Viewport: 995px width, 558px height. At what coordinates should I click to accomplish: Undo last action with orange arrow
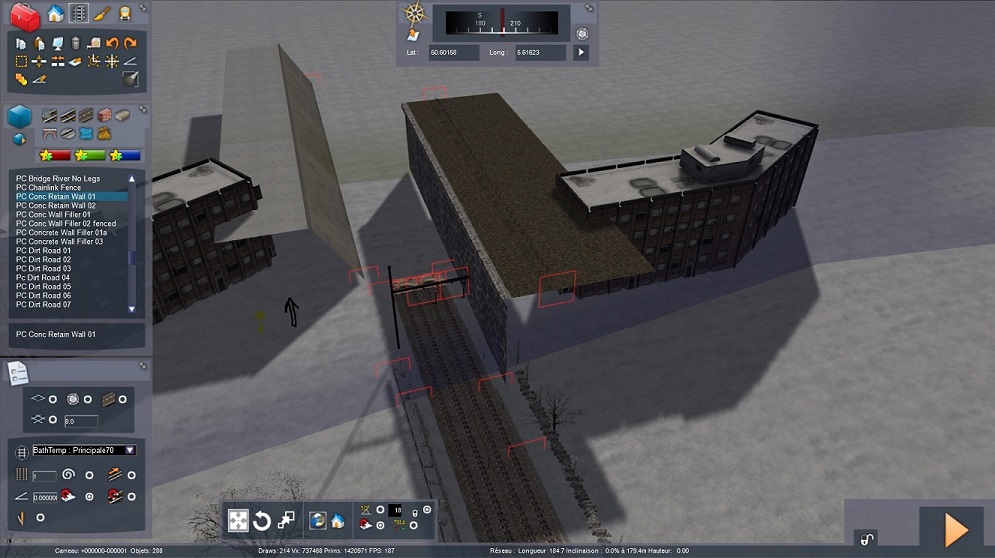[112, 43]
